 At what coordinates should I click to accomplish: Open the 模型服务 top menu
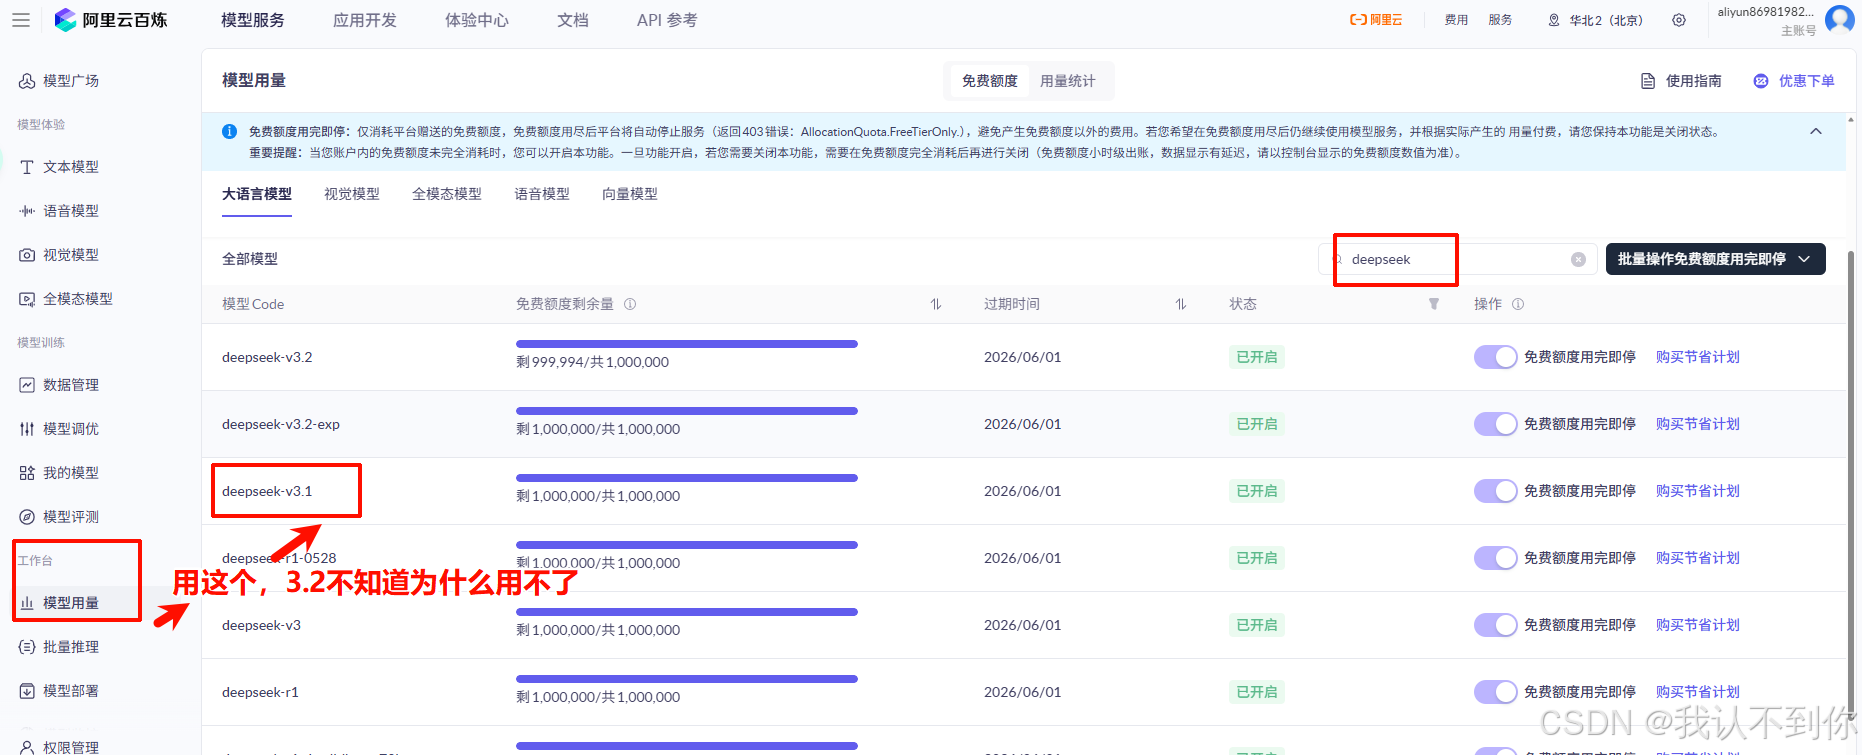tap(253, 20)
